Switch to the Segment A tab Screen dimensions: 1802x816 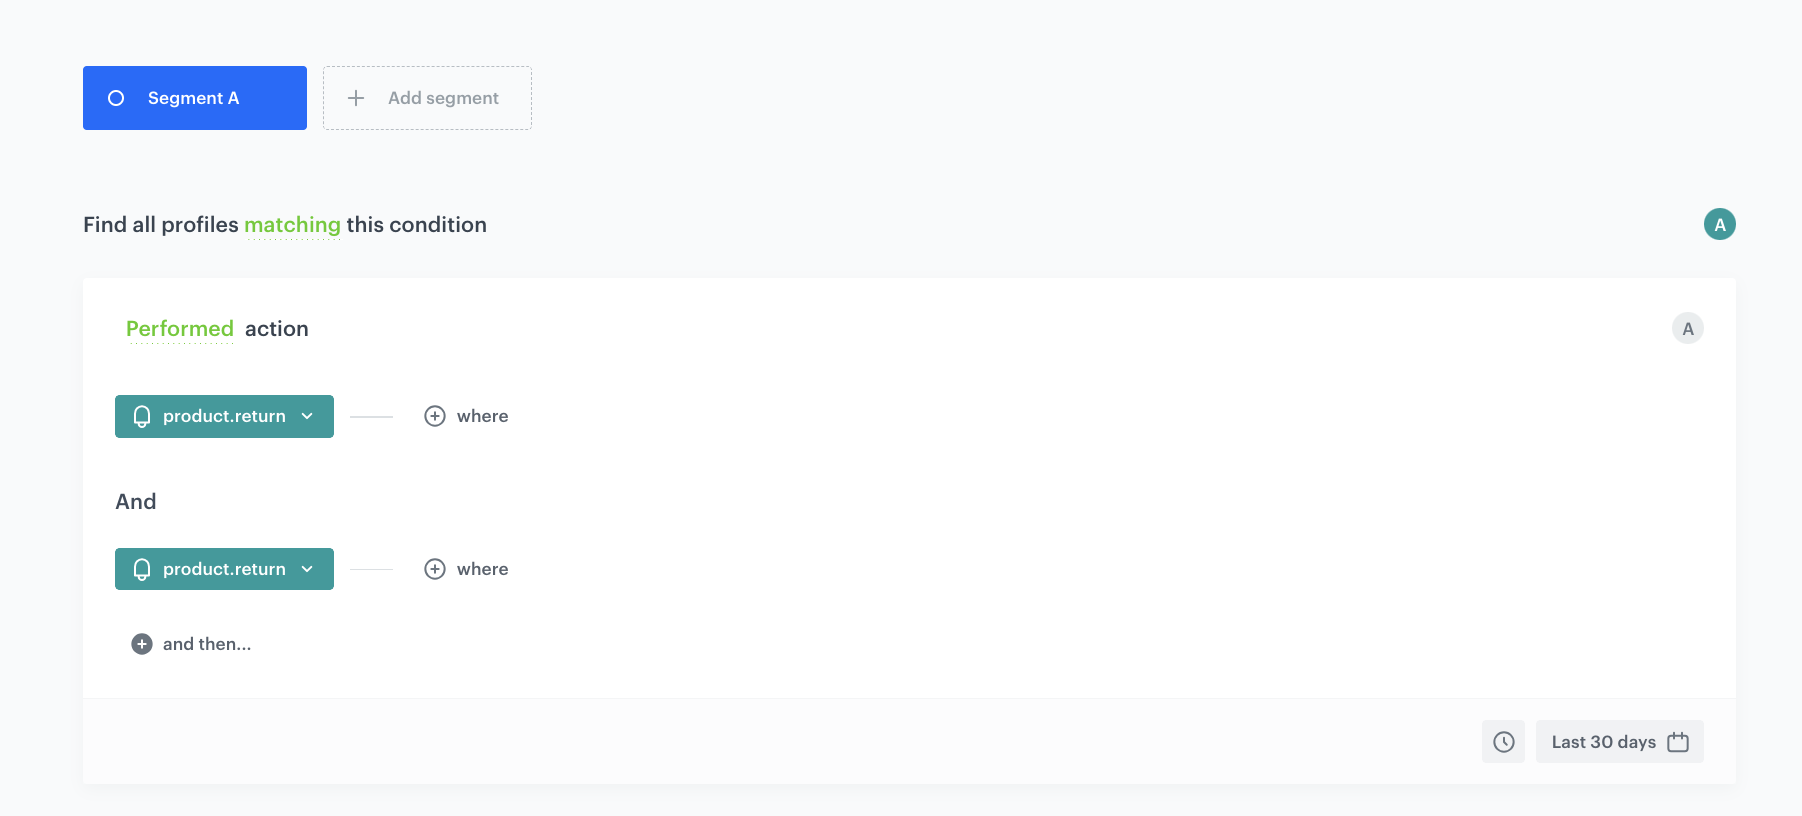click(195, 98)
